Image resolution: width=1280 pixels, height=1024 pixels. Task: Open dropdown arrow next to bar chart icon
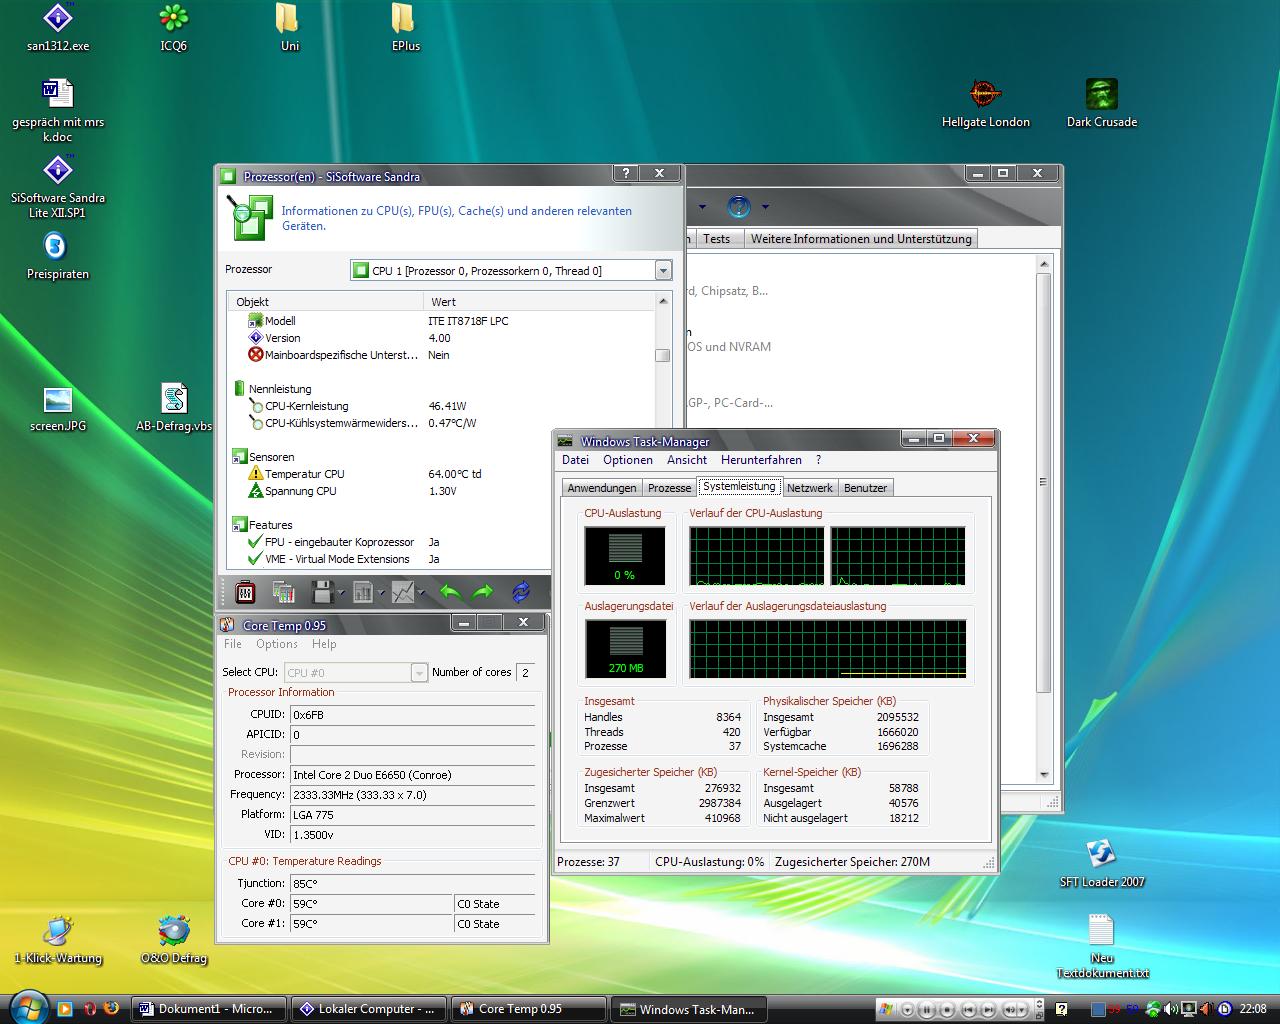(x=381, y=593)
